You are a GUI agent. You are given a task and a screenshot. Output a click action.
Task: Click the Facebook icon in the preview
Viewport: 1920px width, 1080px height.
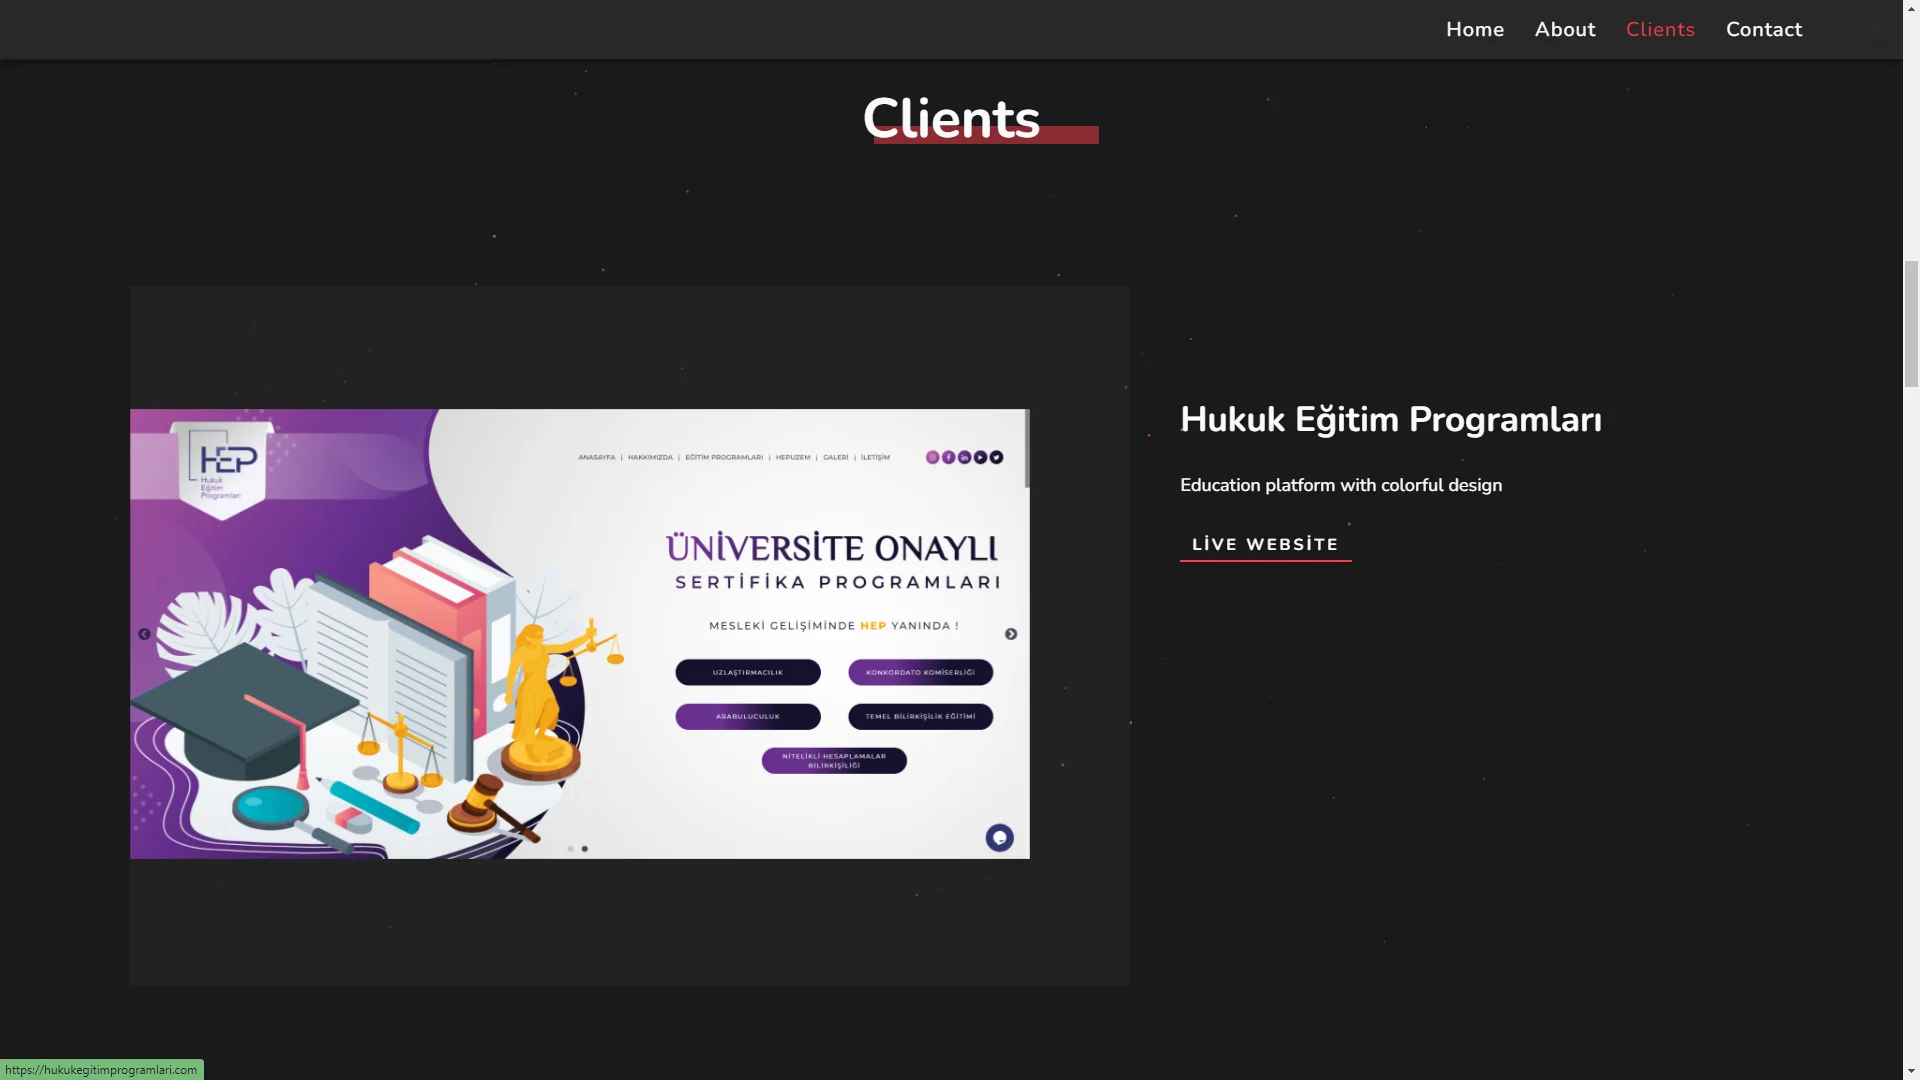[x=948, y=457]
